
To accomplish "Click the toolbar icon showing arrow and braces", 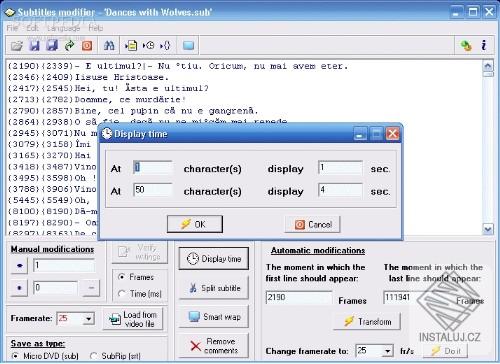I will 165,45.
